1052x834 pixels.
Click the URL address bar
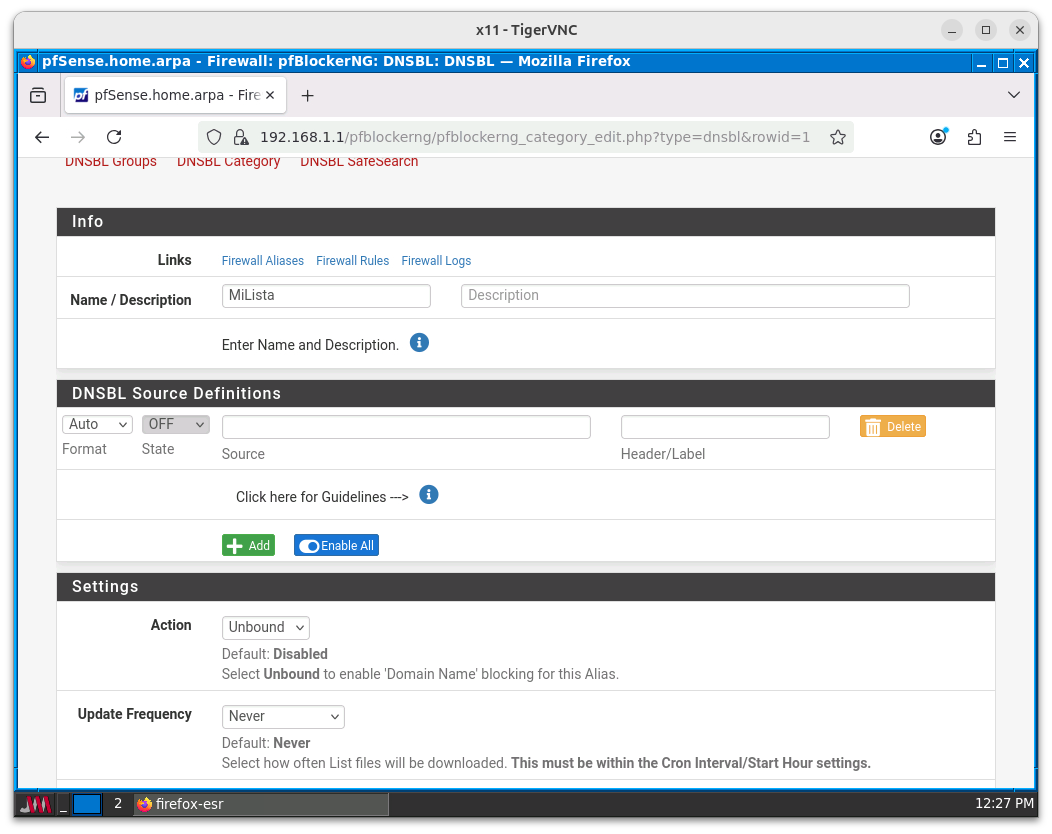pyautogui.click(x=533, y=138)
